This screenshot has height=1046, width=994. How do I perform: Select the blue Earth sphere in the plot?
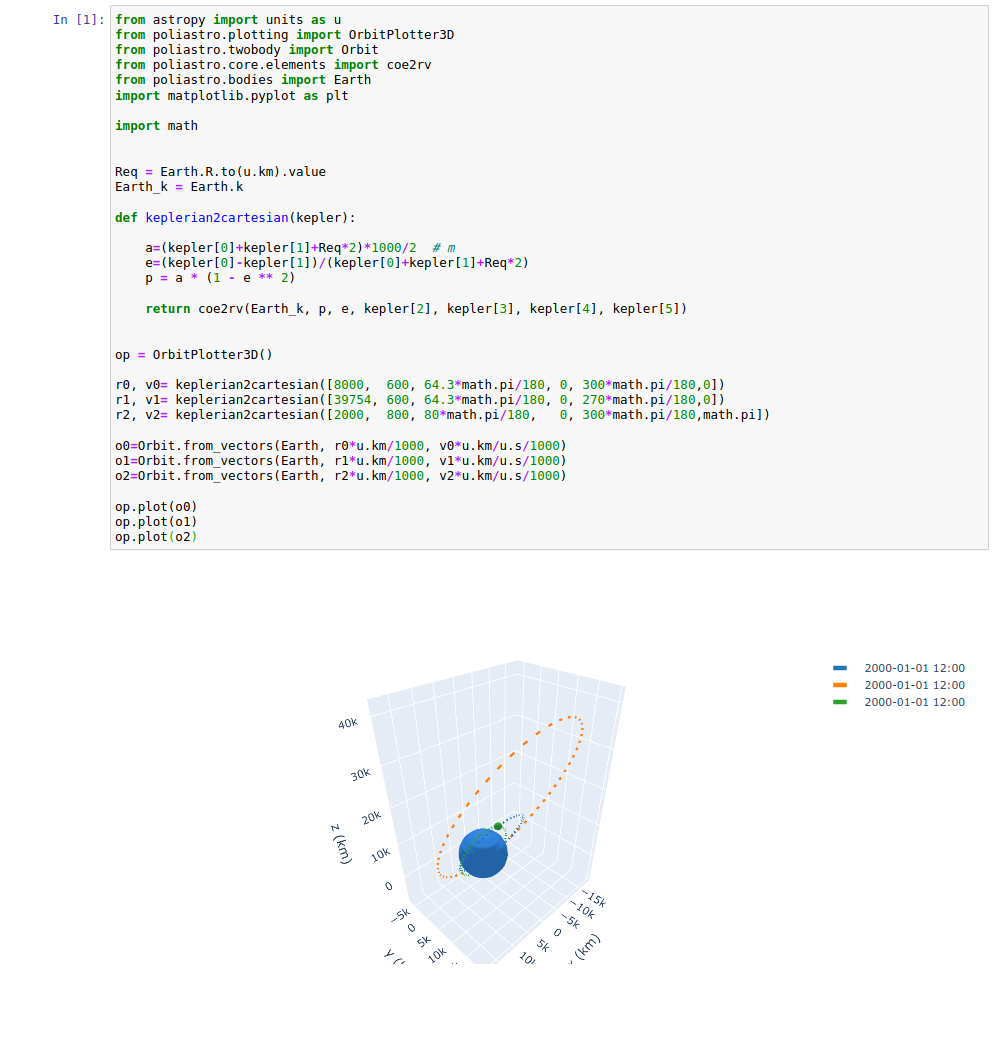click(483, 853)
